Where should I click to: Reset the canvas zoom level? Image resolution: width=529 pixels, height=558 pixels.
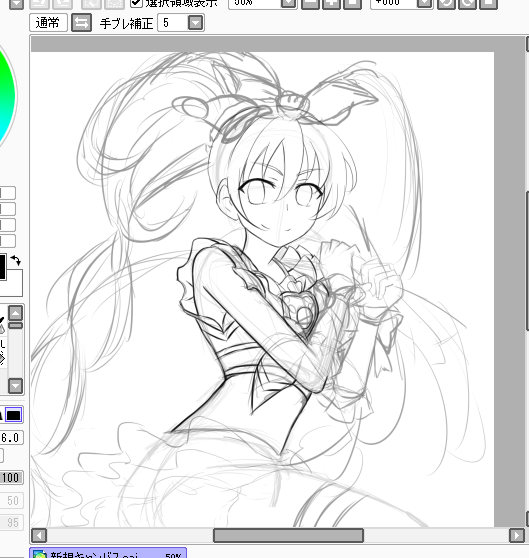pos(353,3)
